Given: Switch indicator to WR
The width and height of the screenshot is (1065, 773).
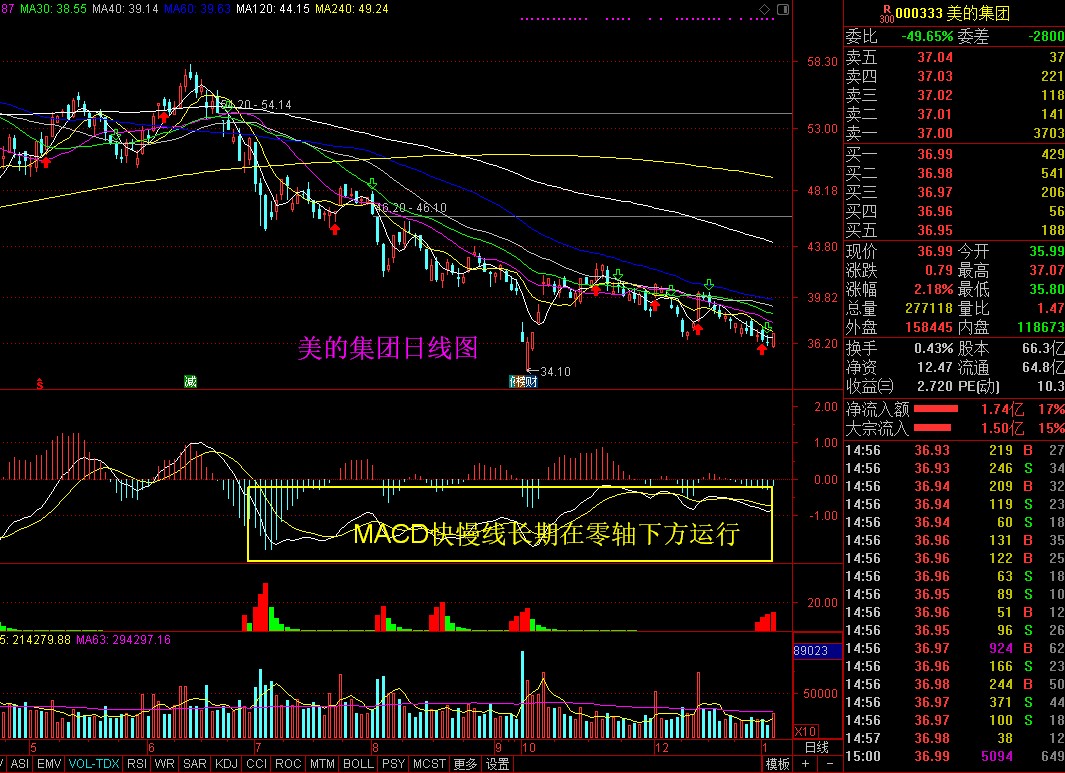Looking at the screenshot, I should pyautogui.click(x=164, y=764).
